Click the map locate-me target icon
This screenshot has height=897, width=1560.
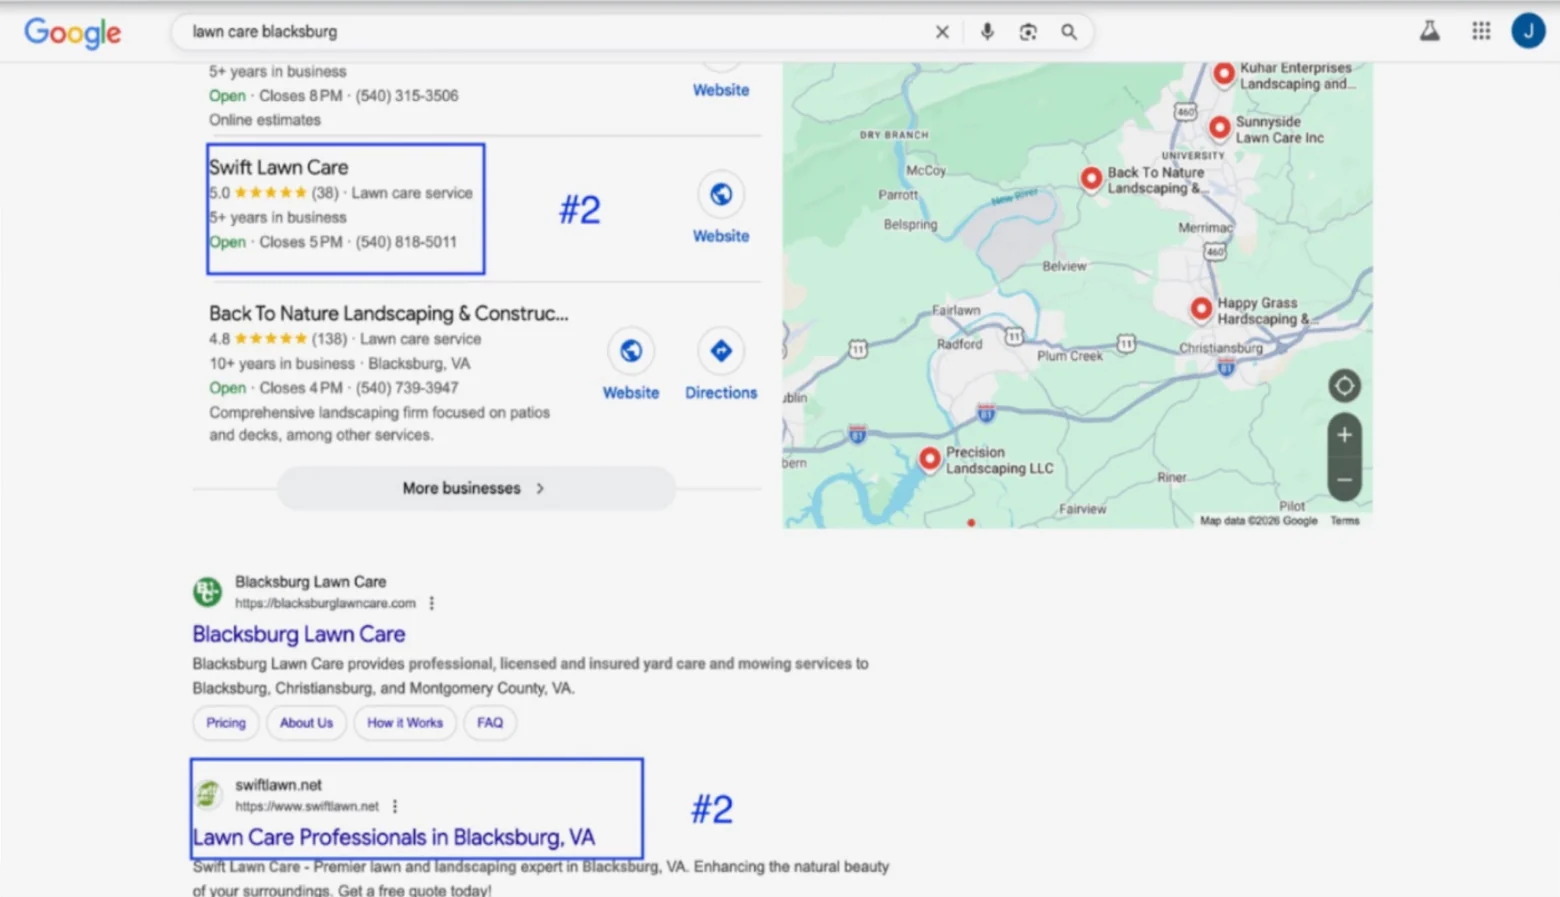tap(1344, 385)
